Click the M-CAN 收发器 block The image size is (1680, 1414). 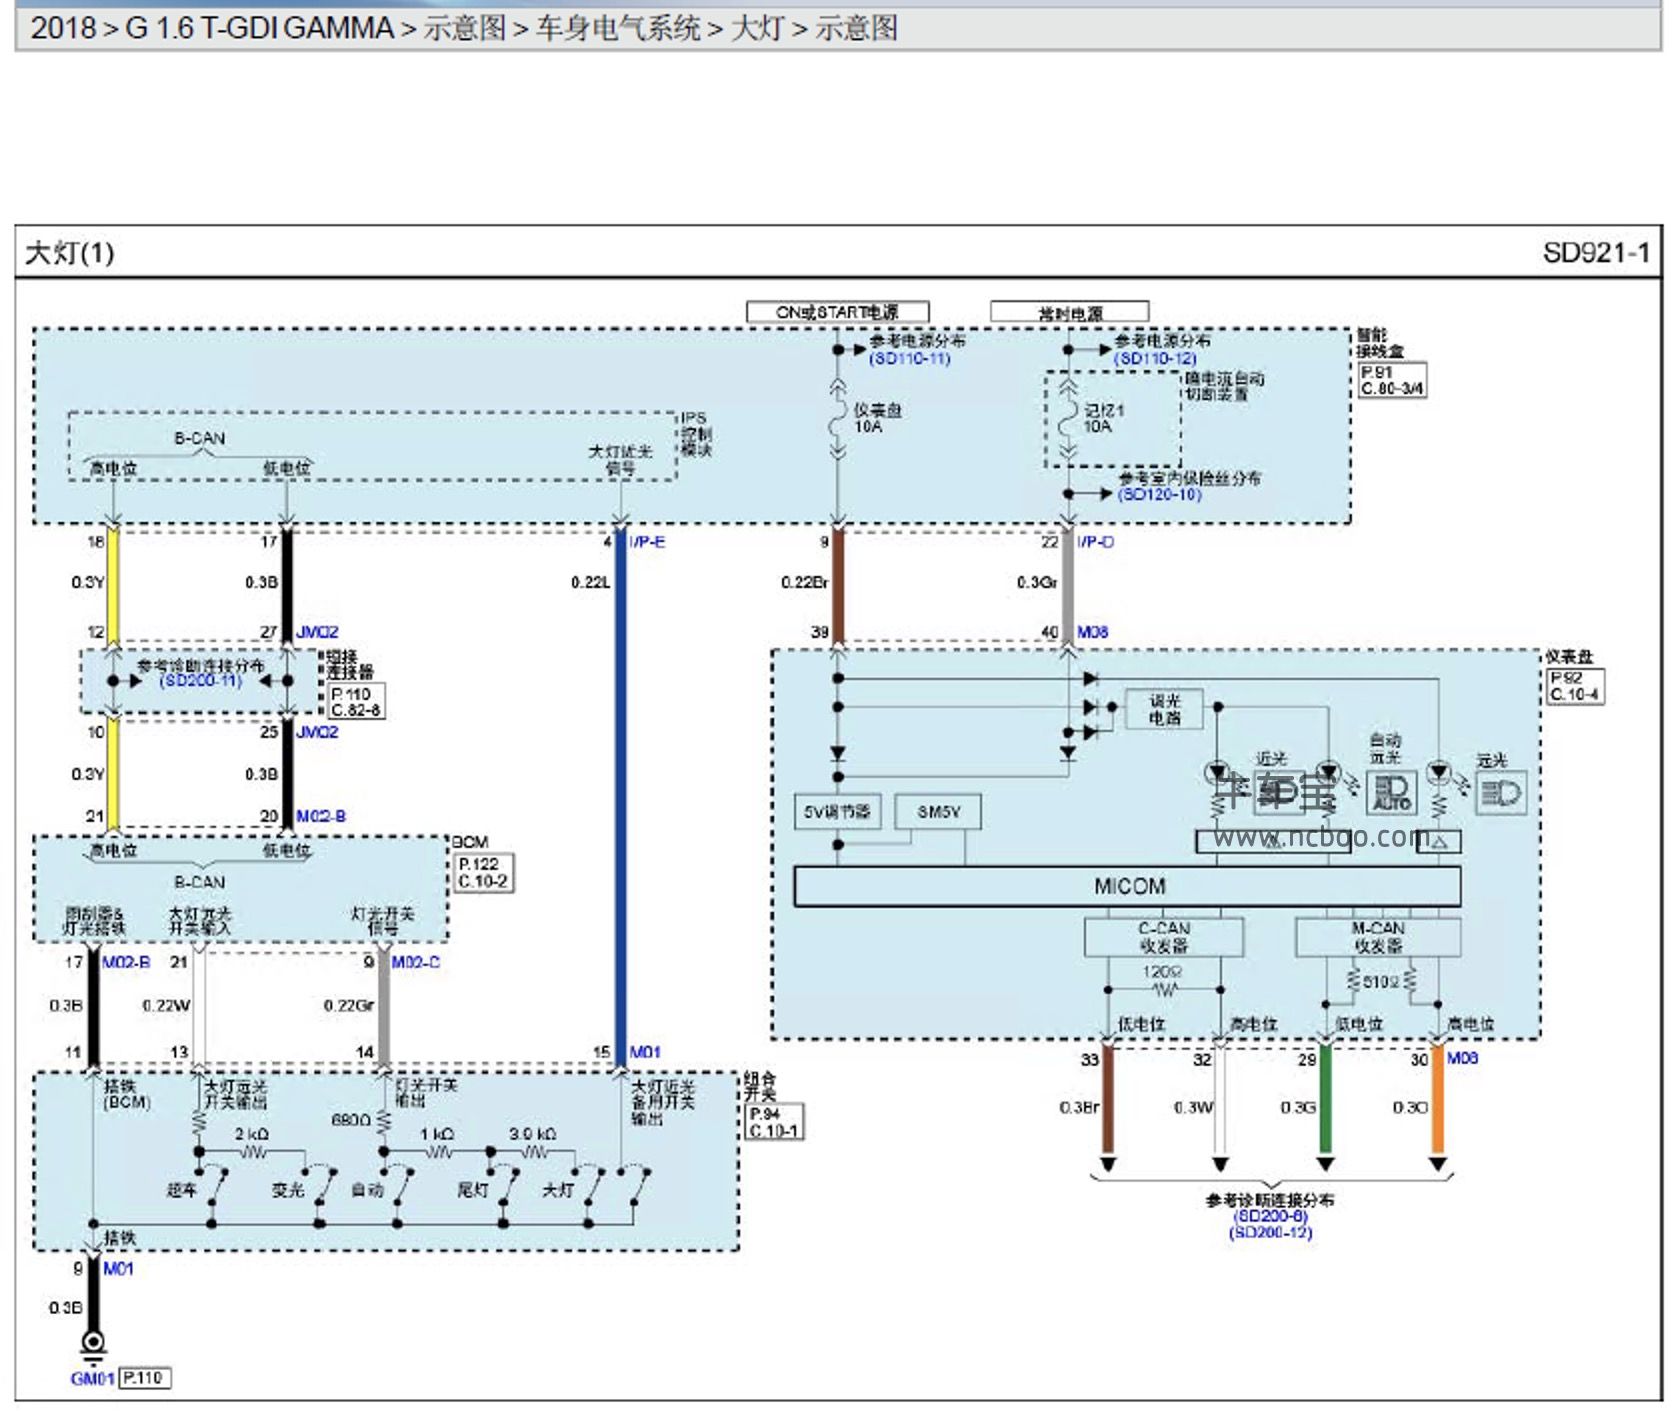[1378, 937]
